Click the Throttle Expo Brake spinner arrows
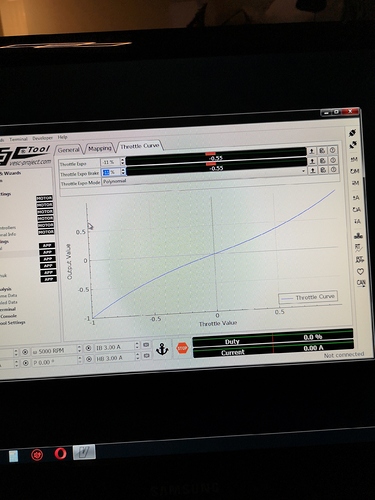Viewport: 375px width, 500px height. click(123, 171)
